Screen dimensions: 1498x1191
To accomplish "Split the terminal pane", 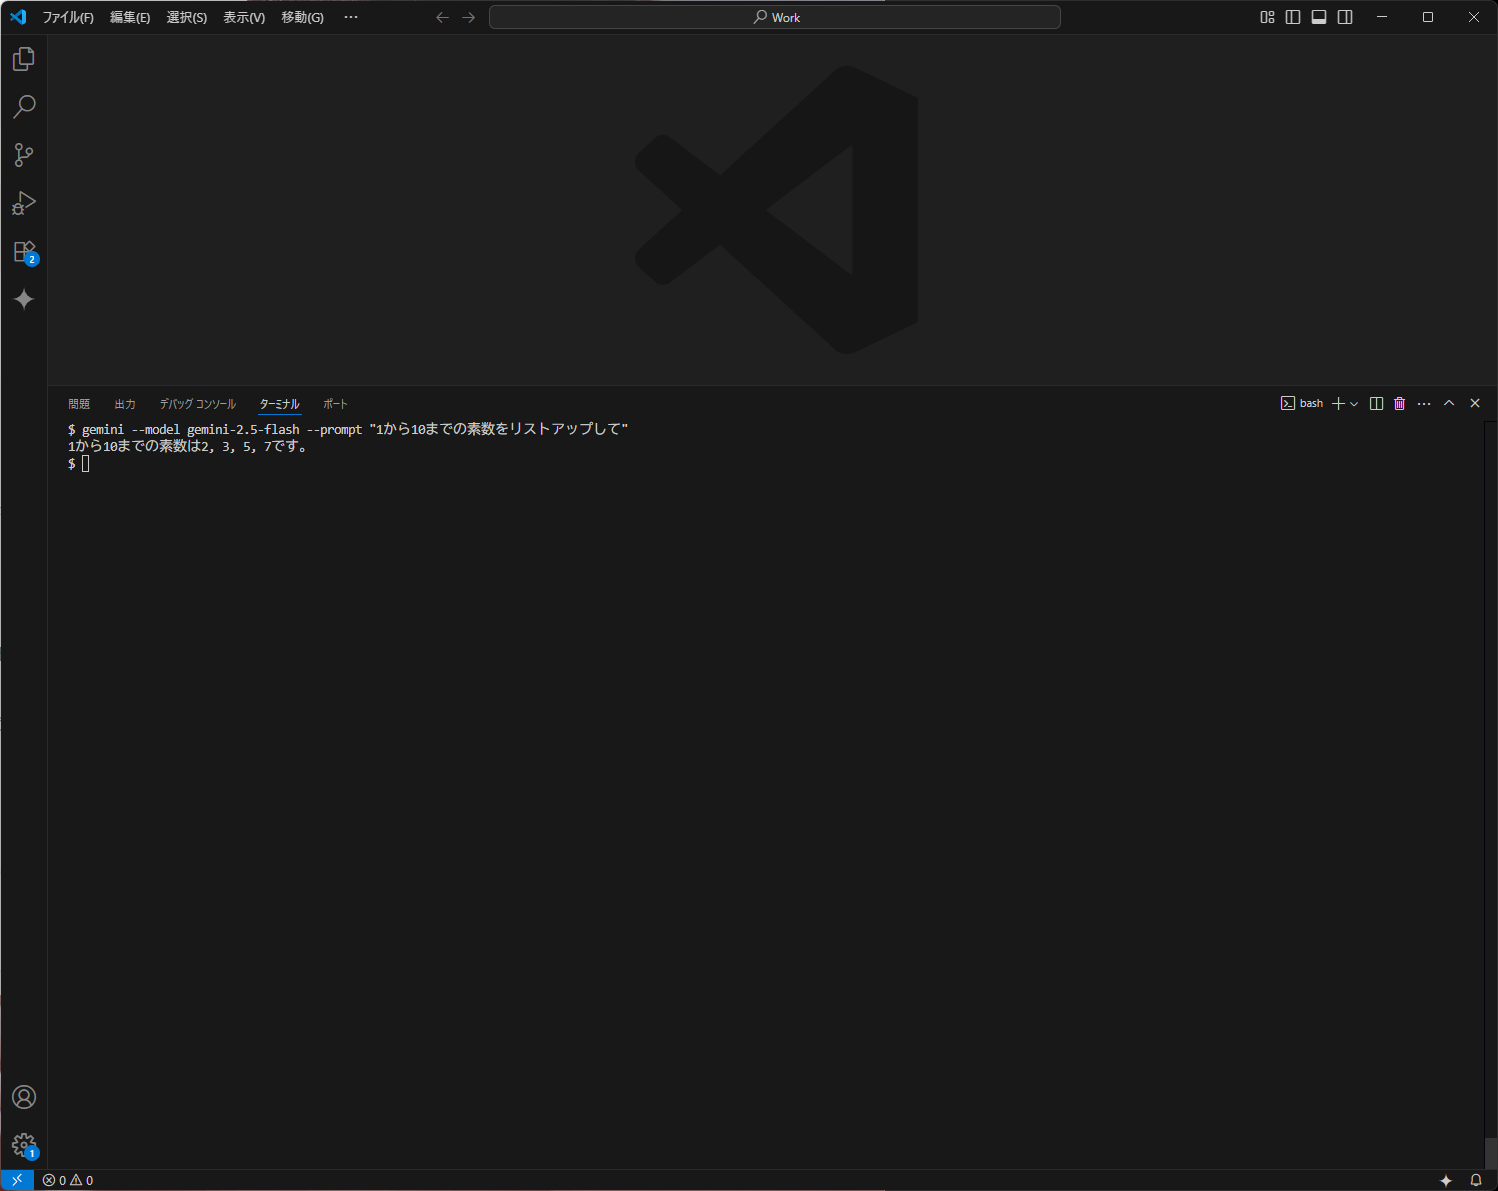I will tap(1375, 403).
